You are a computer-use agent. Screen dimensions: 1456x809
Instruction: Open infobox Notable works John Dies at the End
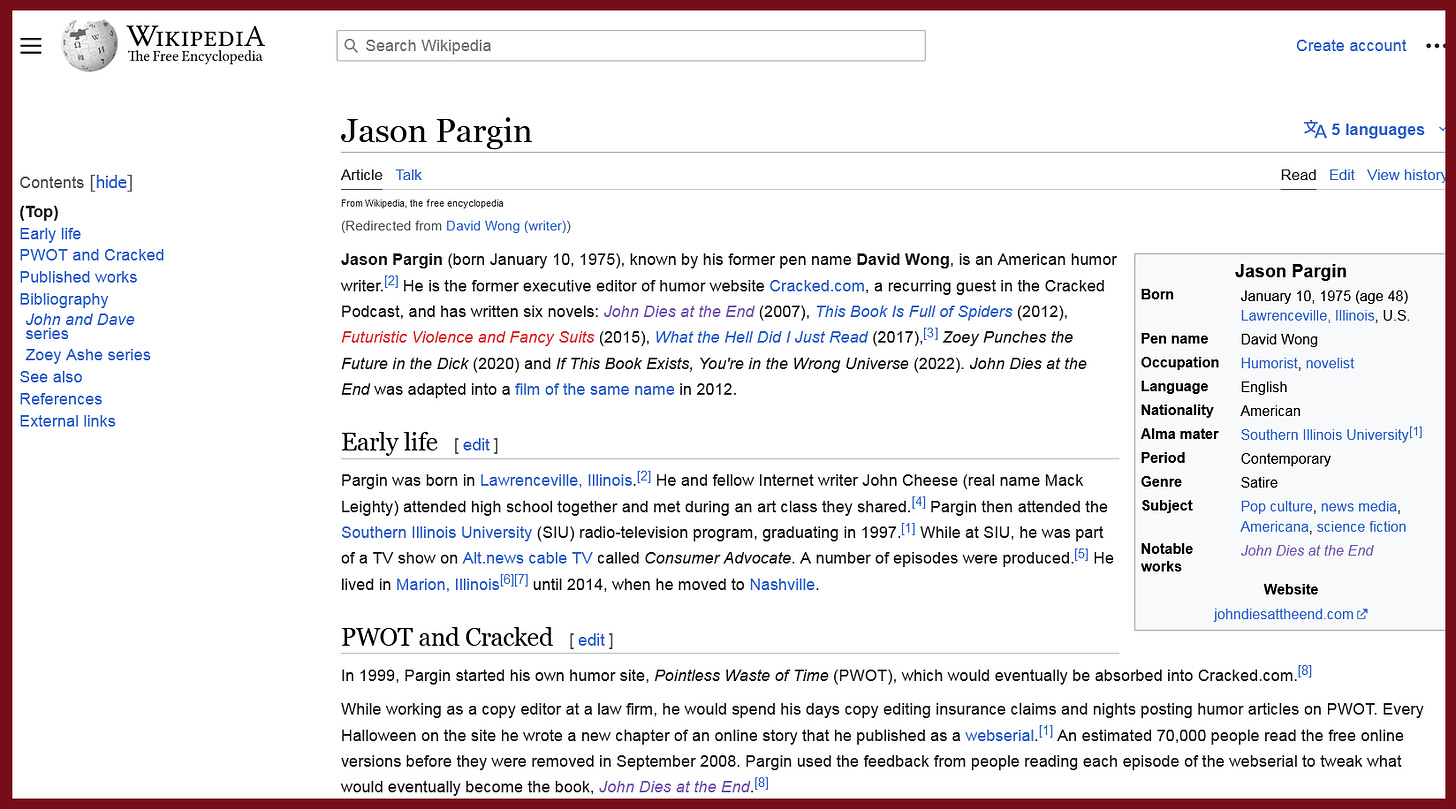click(1307, 550)
